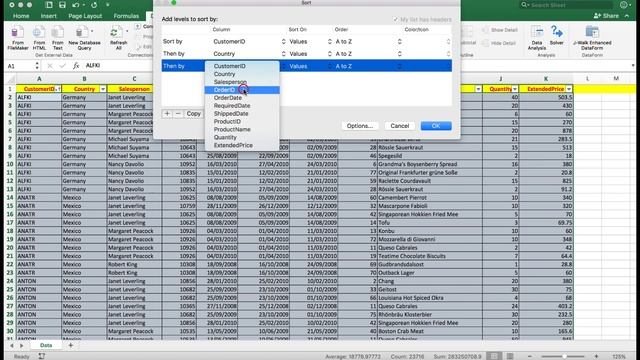Choose ProductName from the column list

coord(242,129)
